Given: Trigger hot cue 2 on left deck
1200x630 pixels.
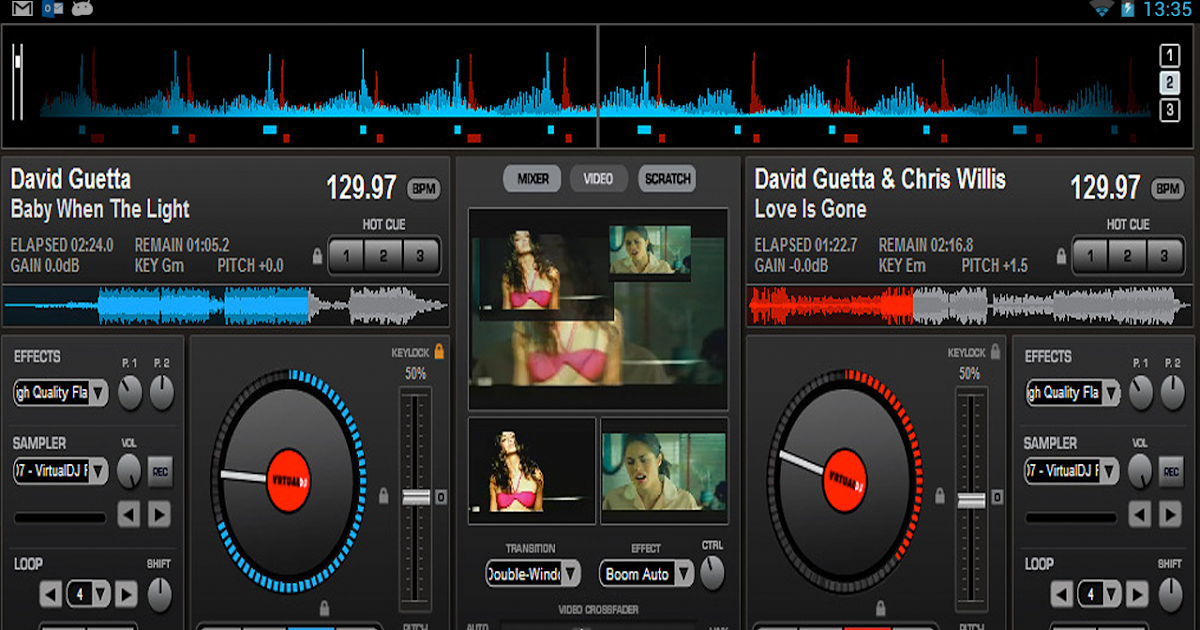Looking at the screenshot, I should pos(383,256).
